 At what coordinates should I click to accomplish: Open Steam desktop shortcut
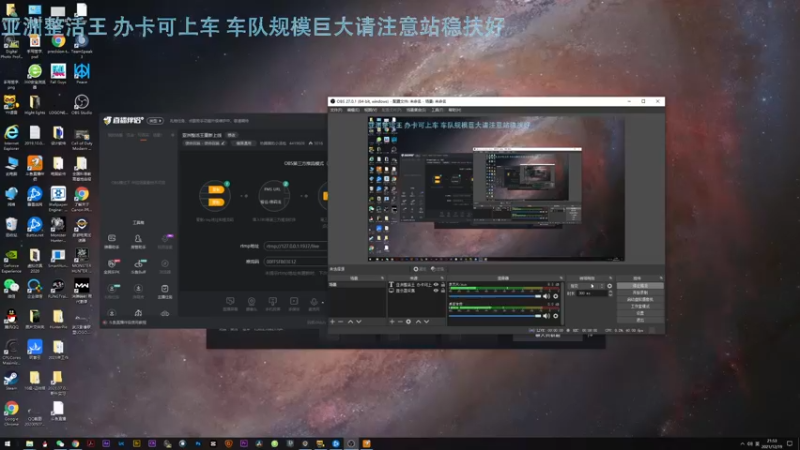(11, 381)
